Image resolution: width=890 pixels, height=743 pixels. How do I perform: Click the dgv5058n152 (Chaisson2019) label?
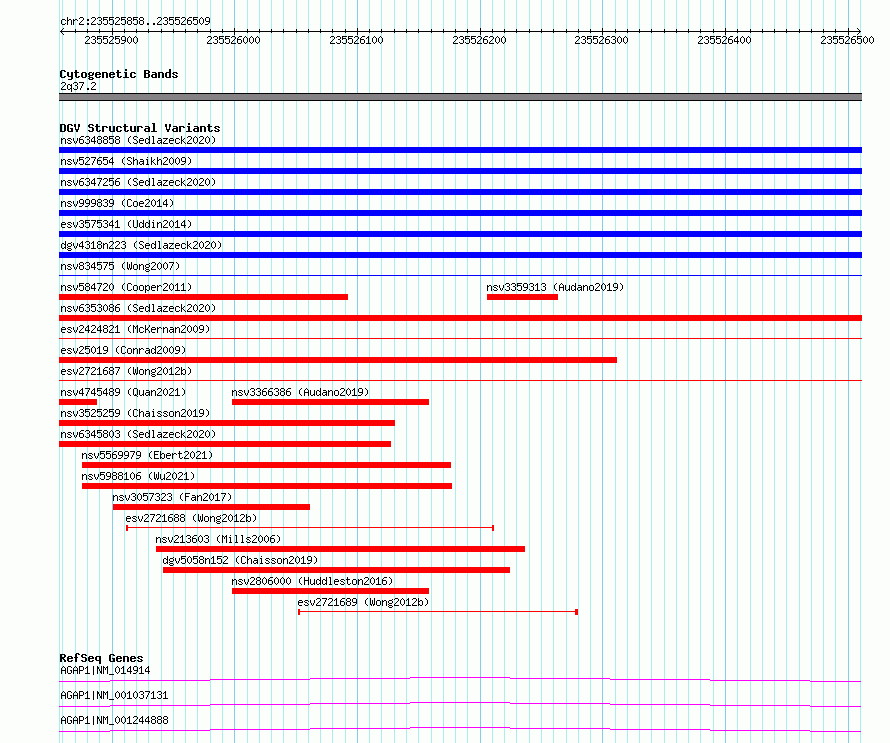(x=240, y=560)
